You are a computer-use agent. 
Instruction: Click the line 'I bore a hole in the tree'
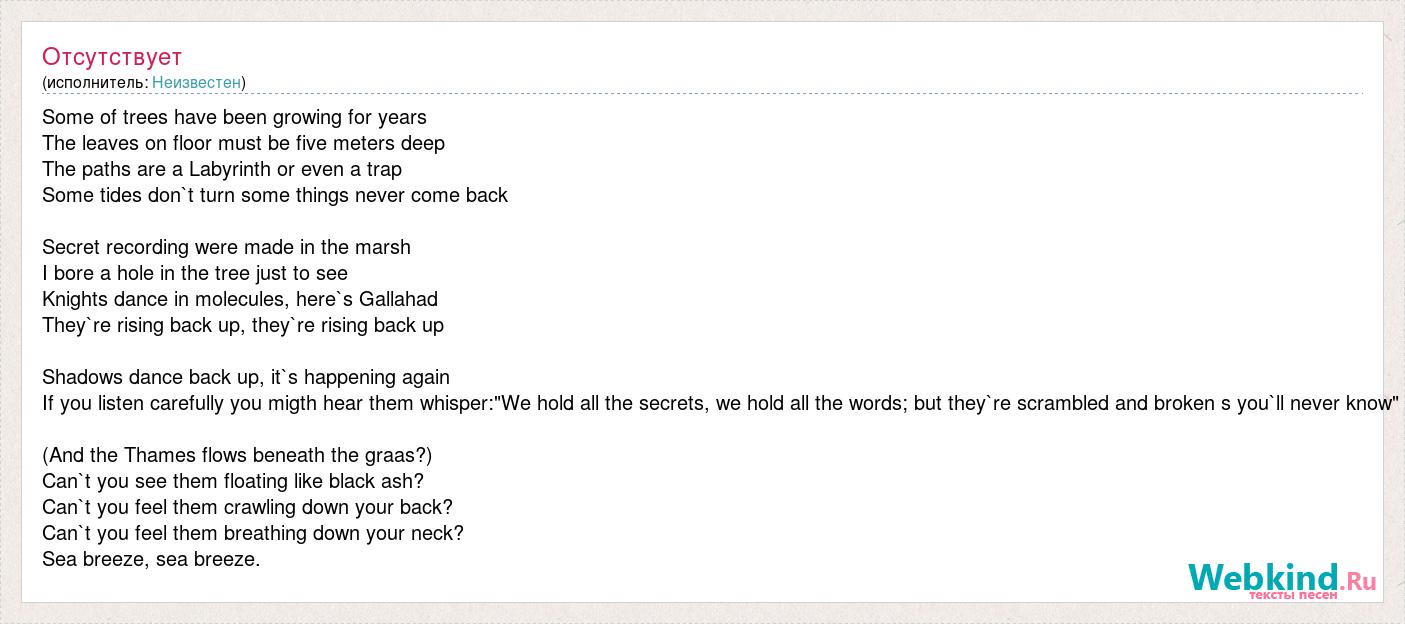coord(195,273)
